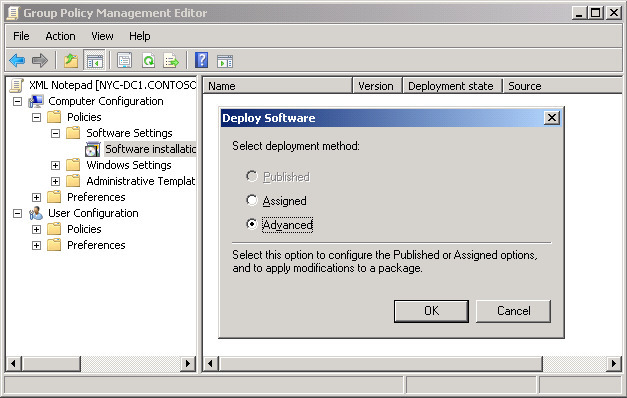This screenshot has width=627, height=398.
Task: Sort by the Deployment state column
Action: (x=453, y=86)
